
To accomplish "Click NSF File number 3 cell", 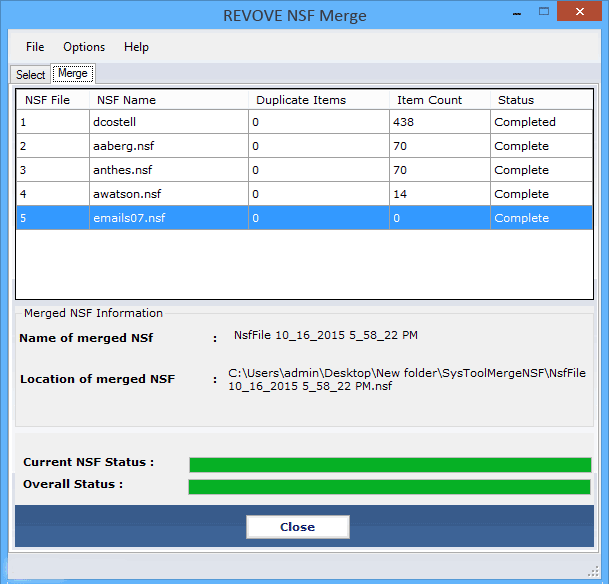I will point(53,170).
